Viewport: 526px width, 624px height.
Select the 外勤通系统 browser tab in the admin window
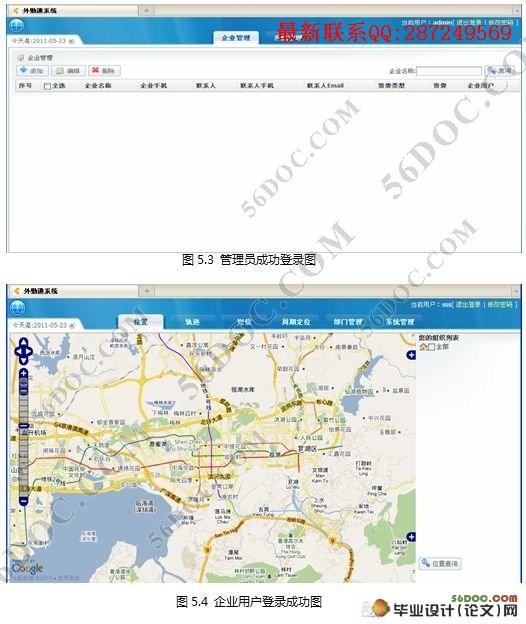point(73,11)
